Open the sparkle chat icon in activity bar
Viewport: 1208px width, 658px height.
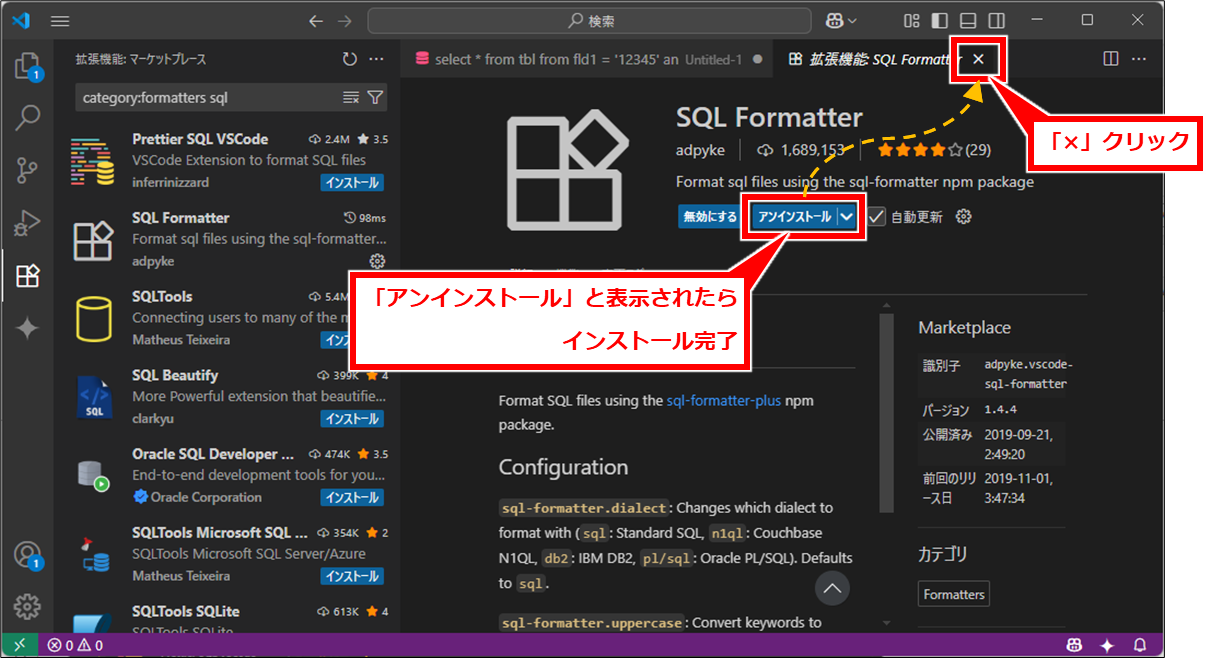click(27, 328)
